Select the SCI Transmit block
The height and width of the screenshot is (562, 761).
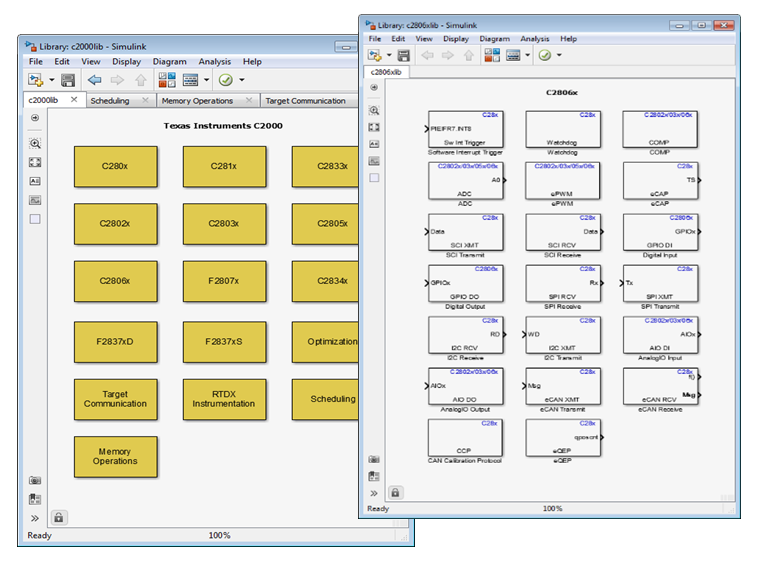(466, 232)
